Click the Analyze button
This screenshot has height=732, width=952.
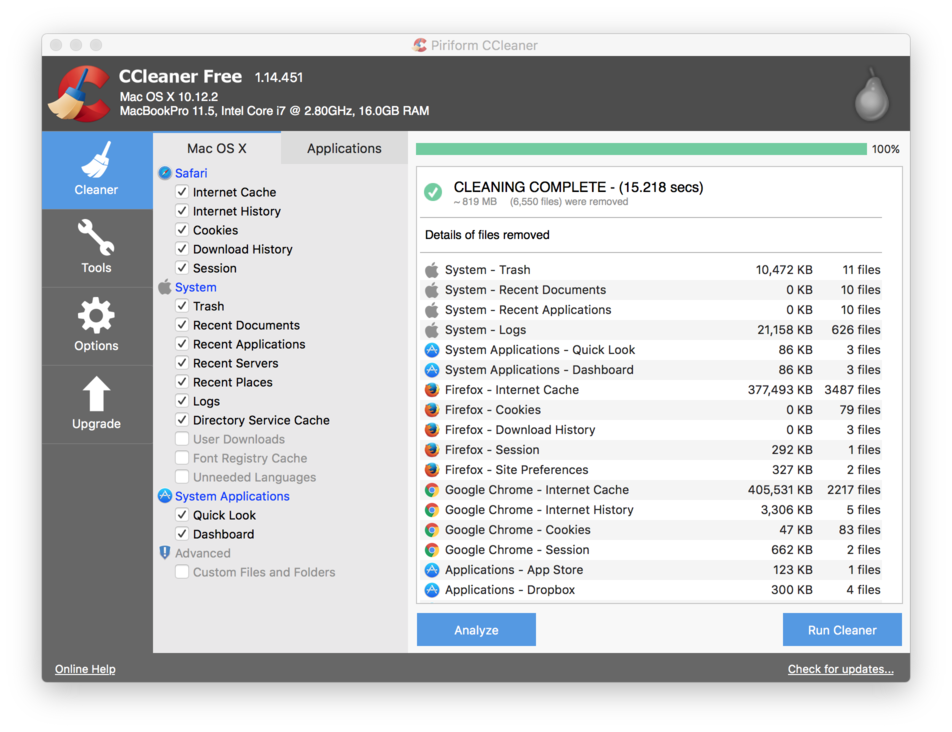pyautogui.click(x=476, y=629)
